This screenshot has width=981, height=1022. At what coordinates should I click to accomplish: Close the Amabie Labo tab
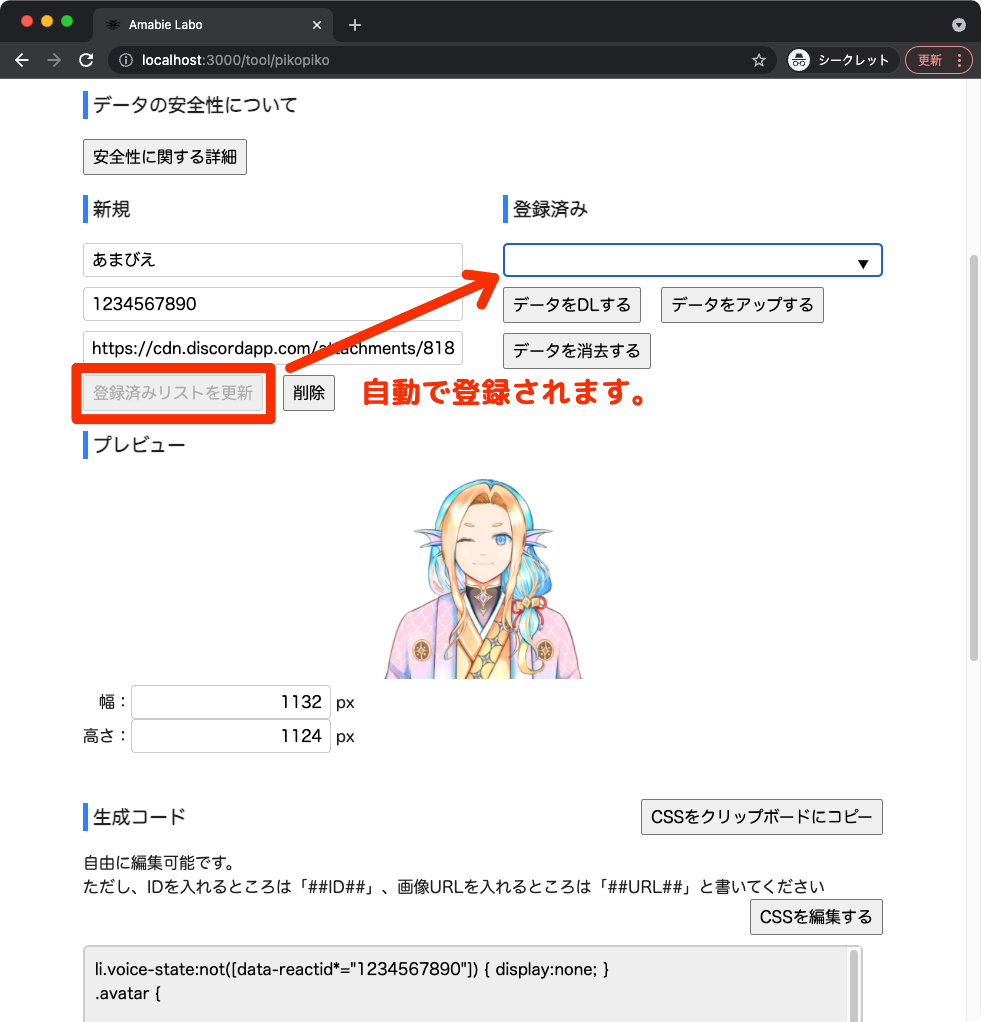pos(317,25)
